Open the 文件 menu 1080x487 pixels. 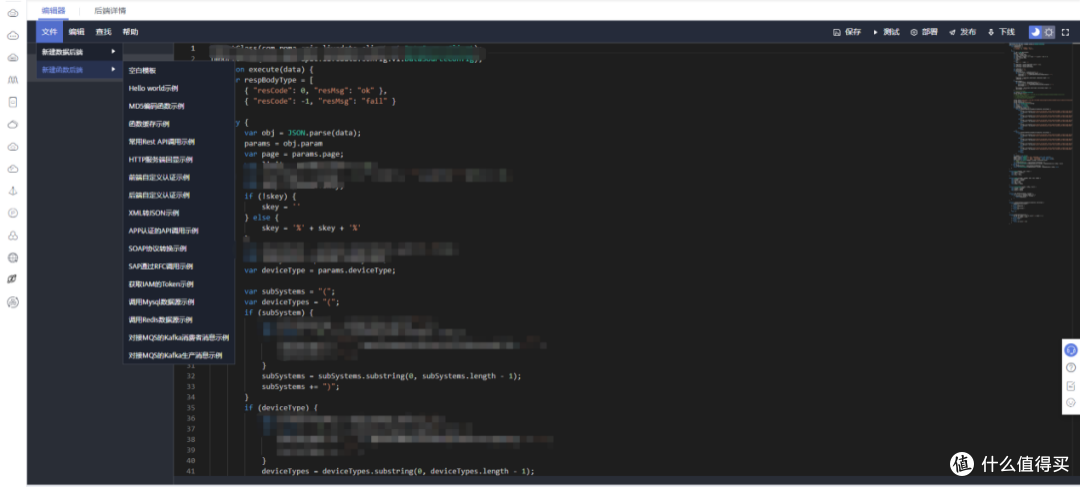click(49, 32)
